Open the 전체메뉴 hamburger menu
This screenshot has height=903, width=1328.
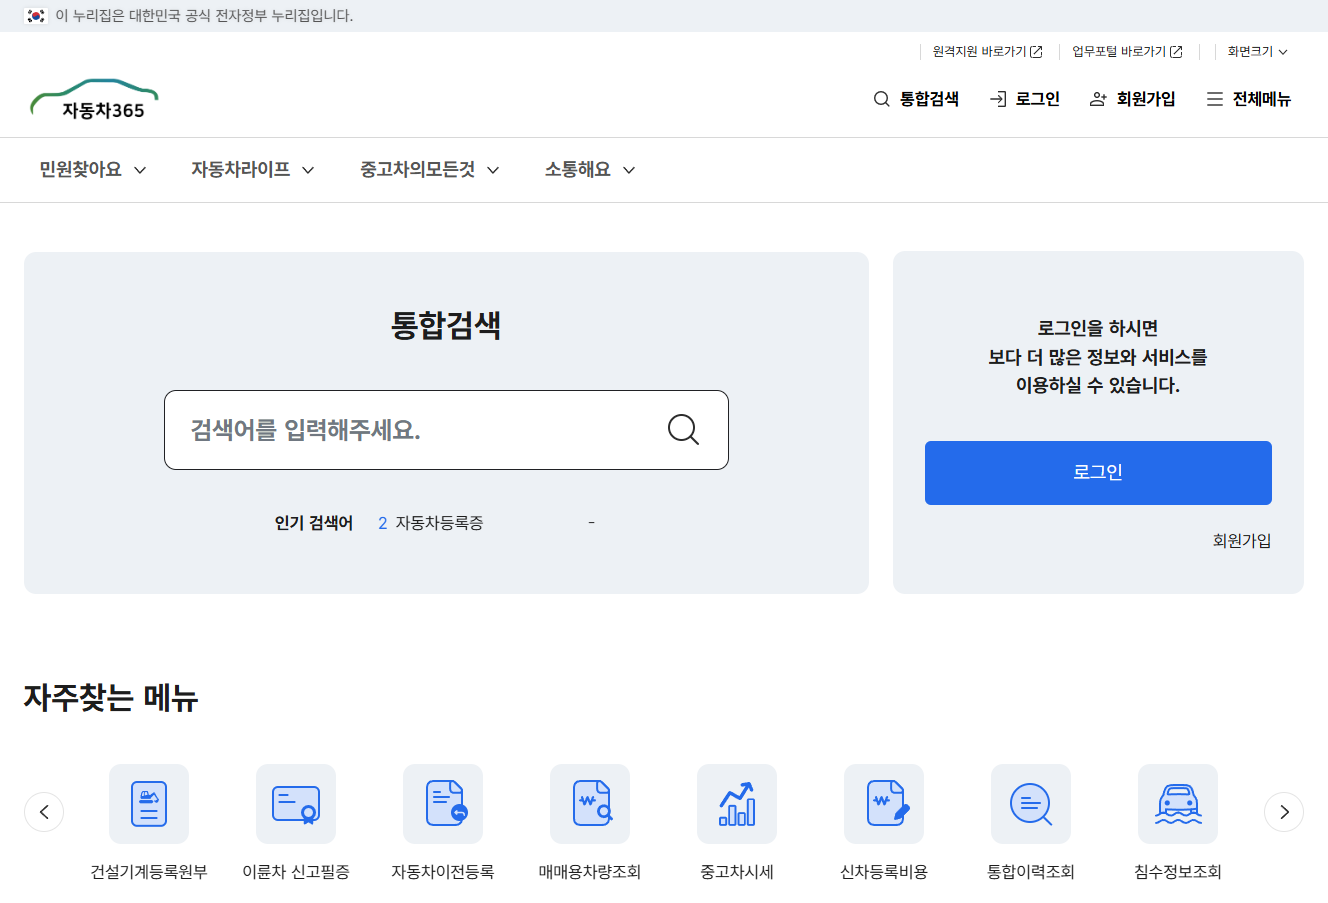coord(1248,99)
